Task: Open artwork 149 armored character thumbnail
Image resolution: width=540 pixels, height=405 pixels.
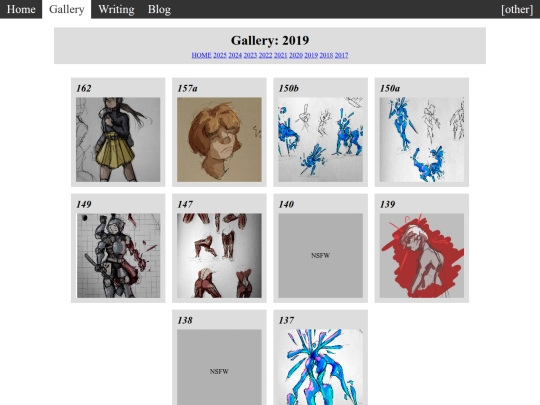Action: click(x=118, y=256)
